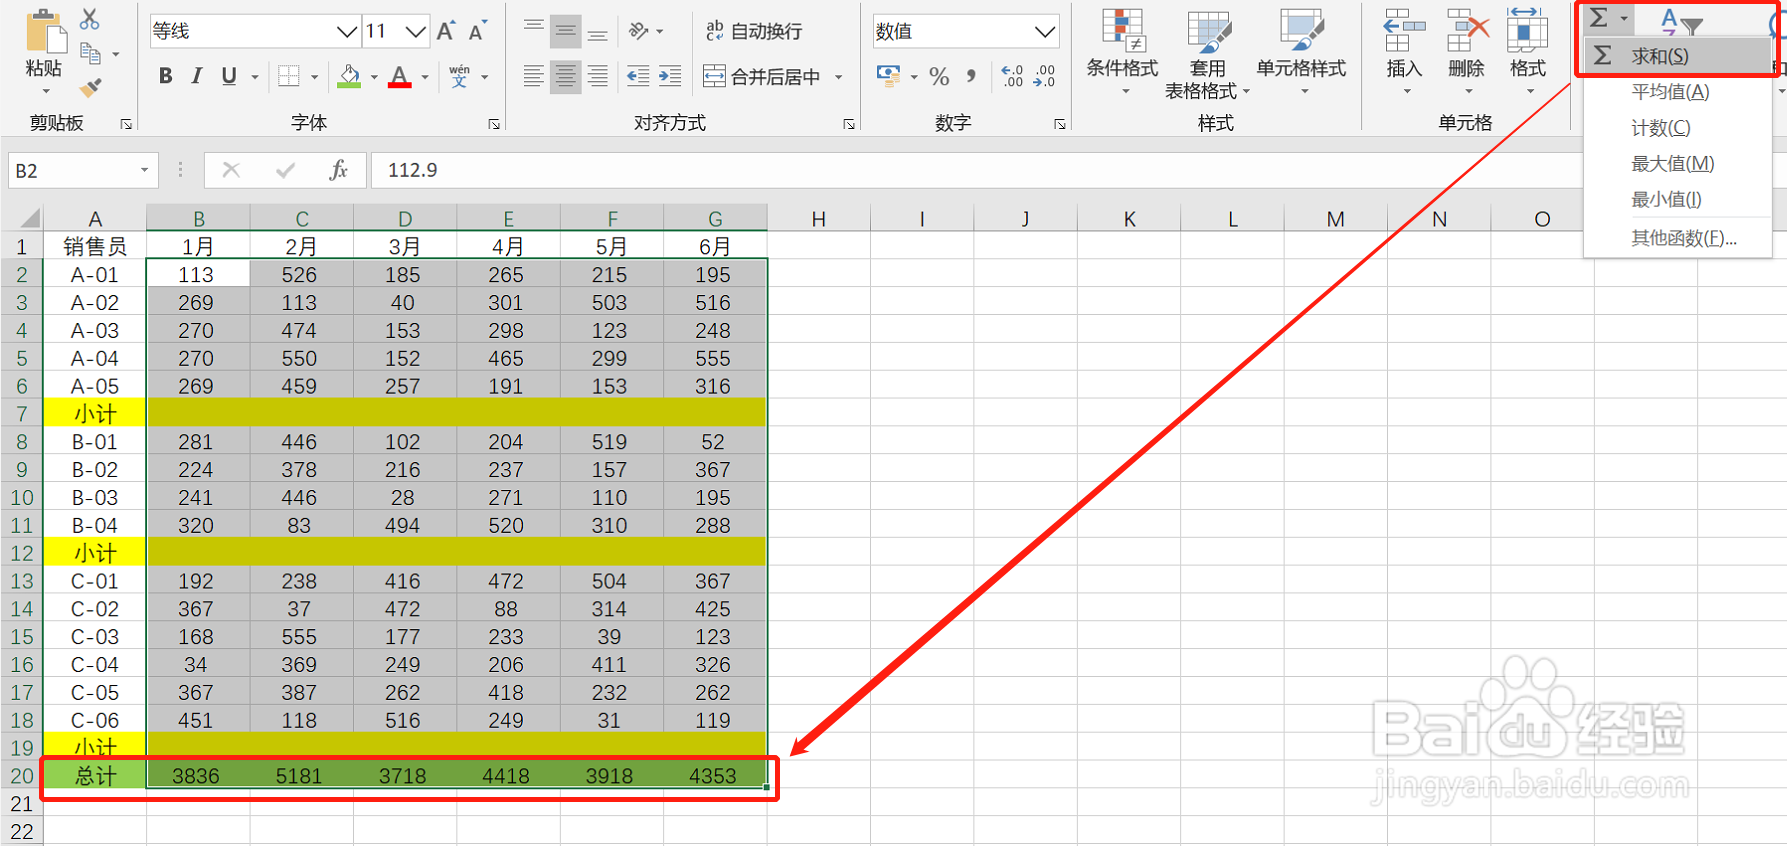Decrease font size with the small A icon
This screenshot has height=846, width=1787.
coord(477,31)
